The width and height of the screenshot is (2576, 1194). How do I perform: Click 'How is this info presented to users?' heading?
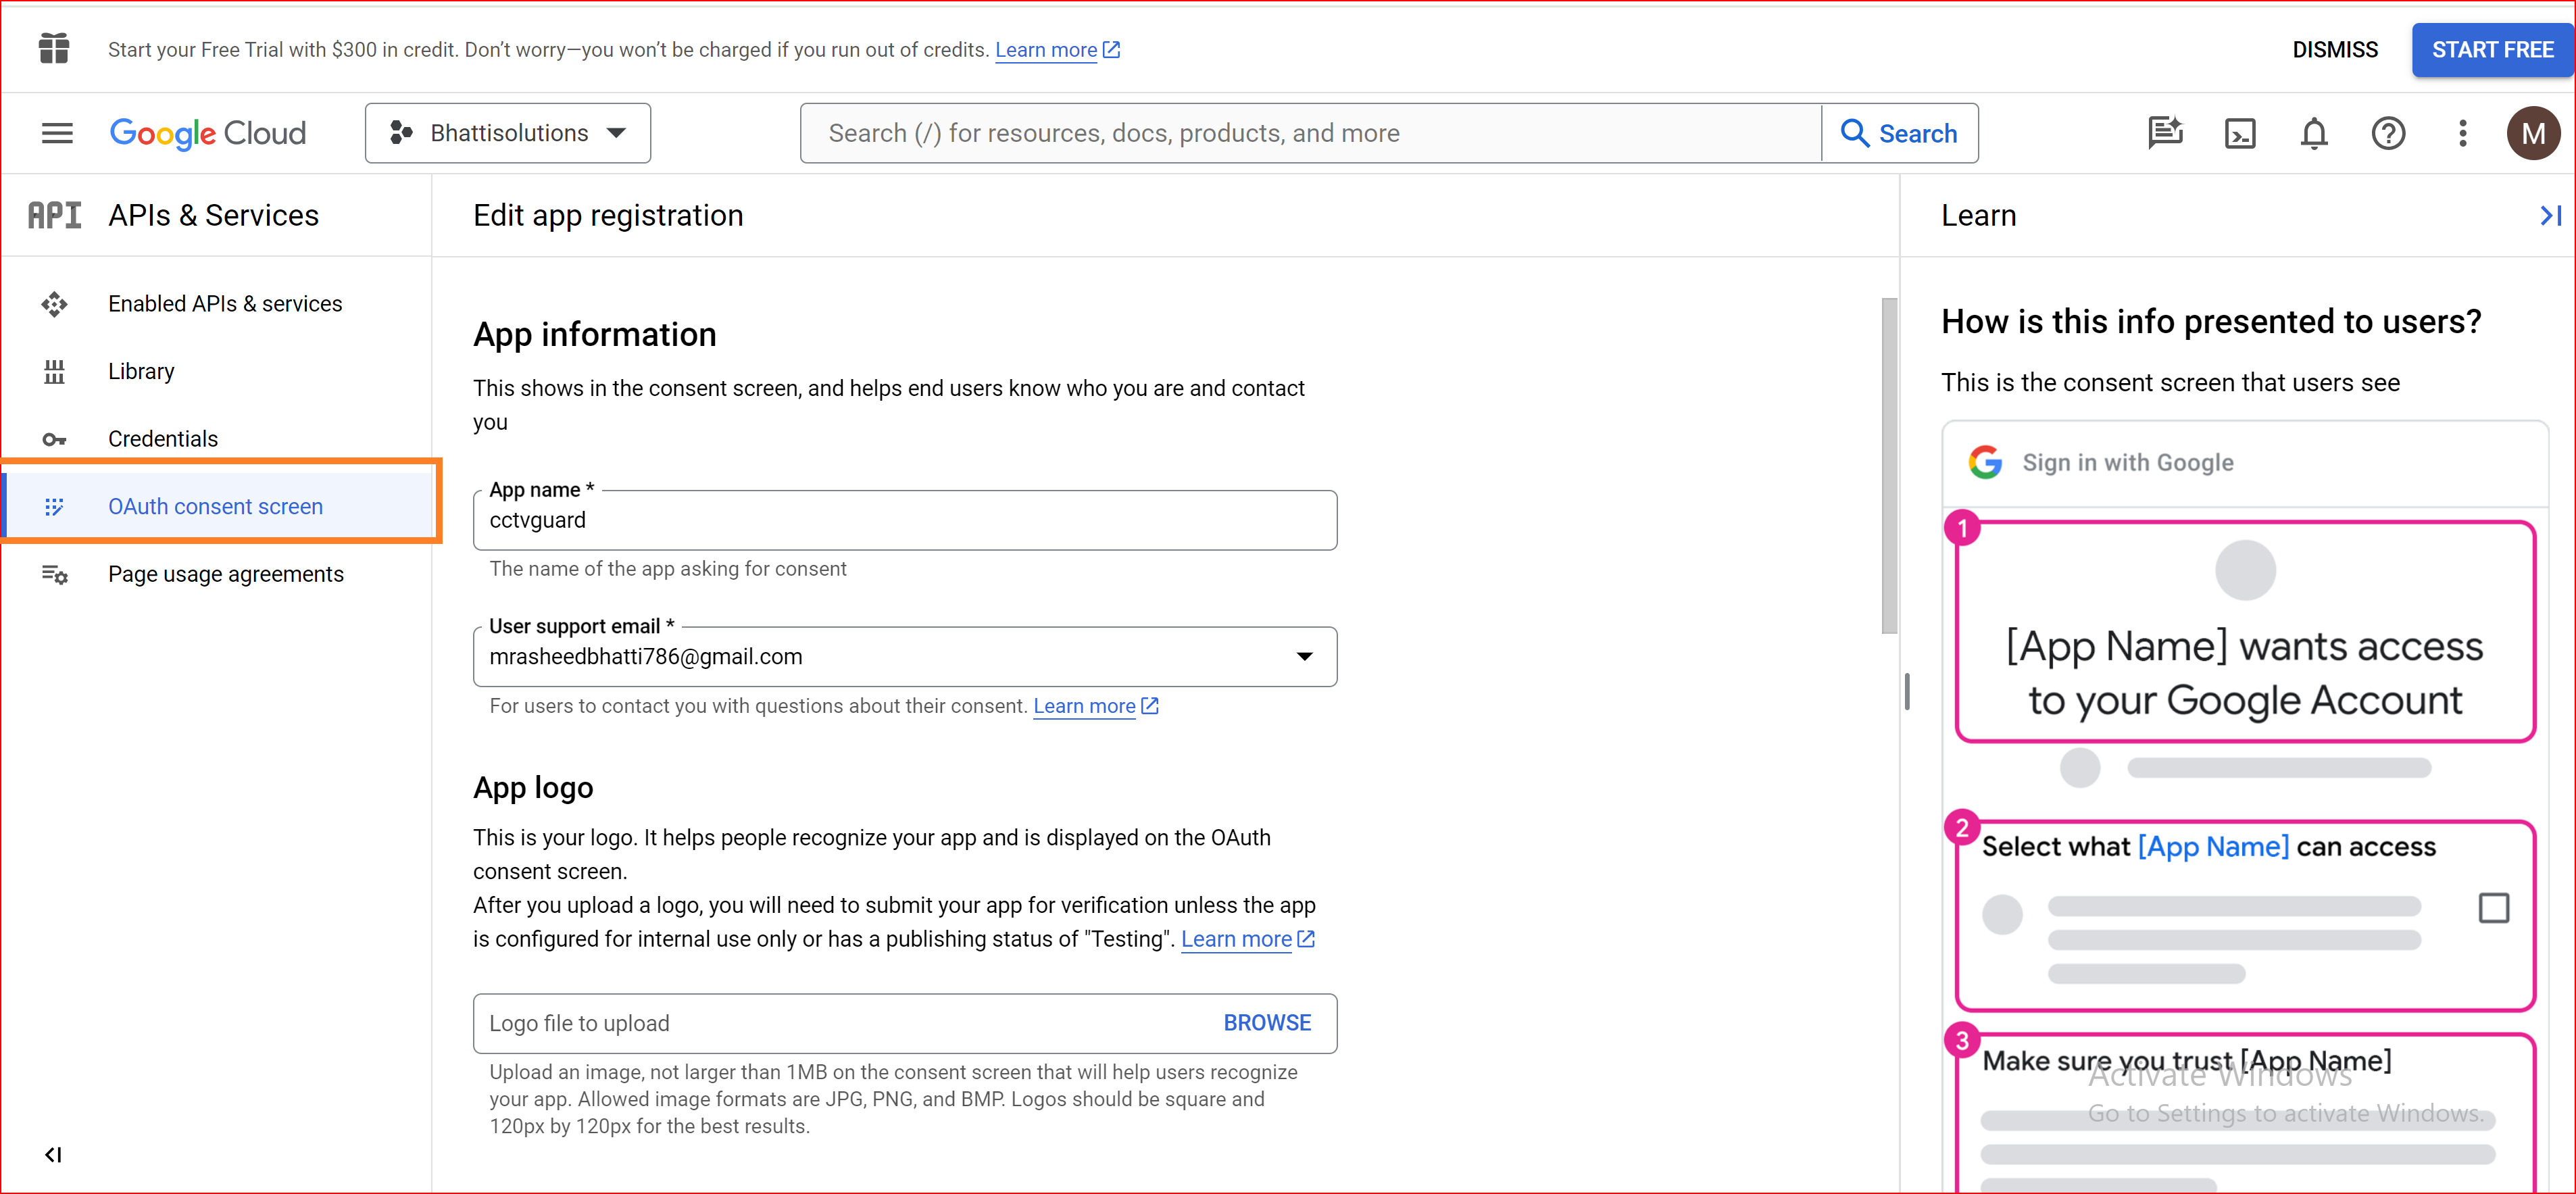(x=2211, y=322)
